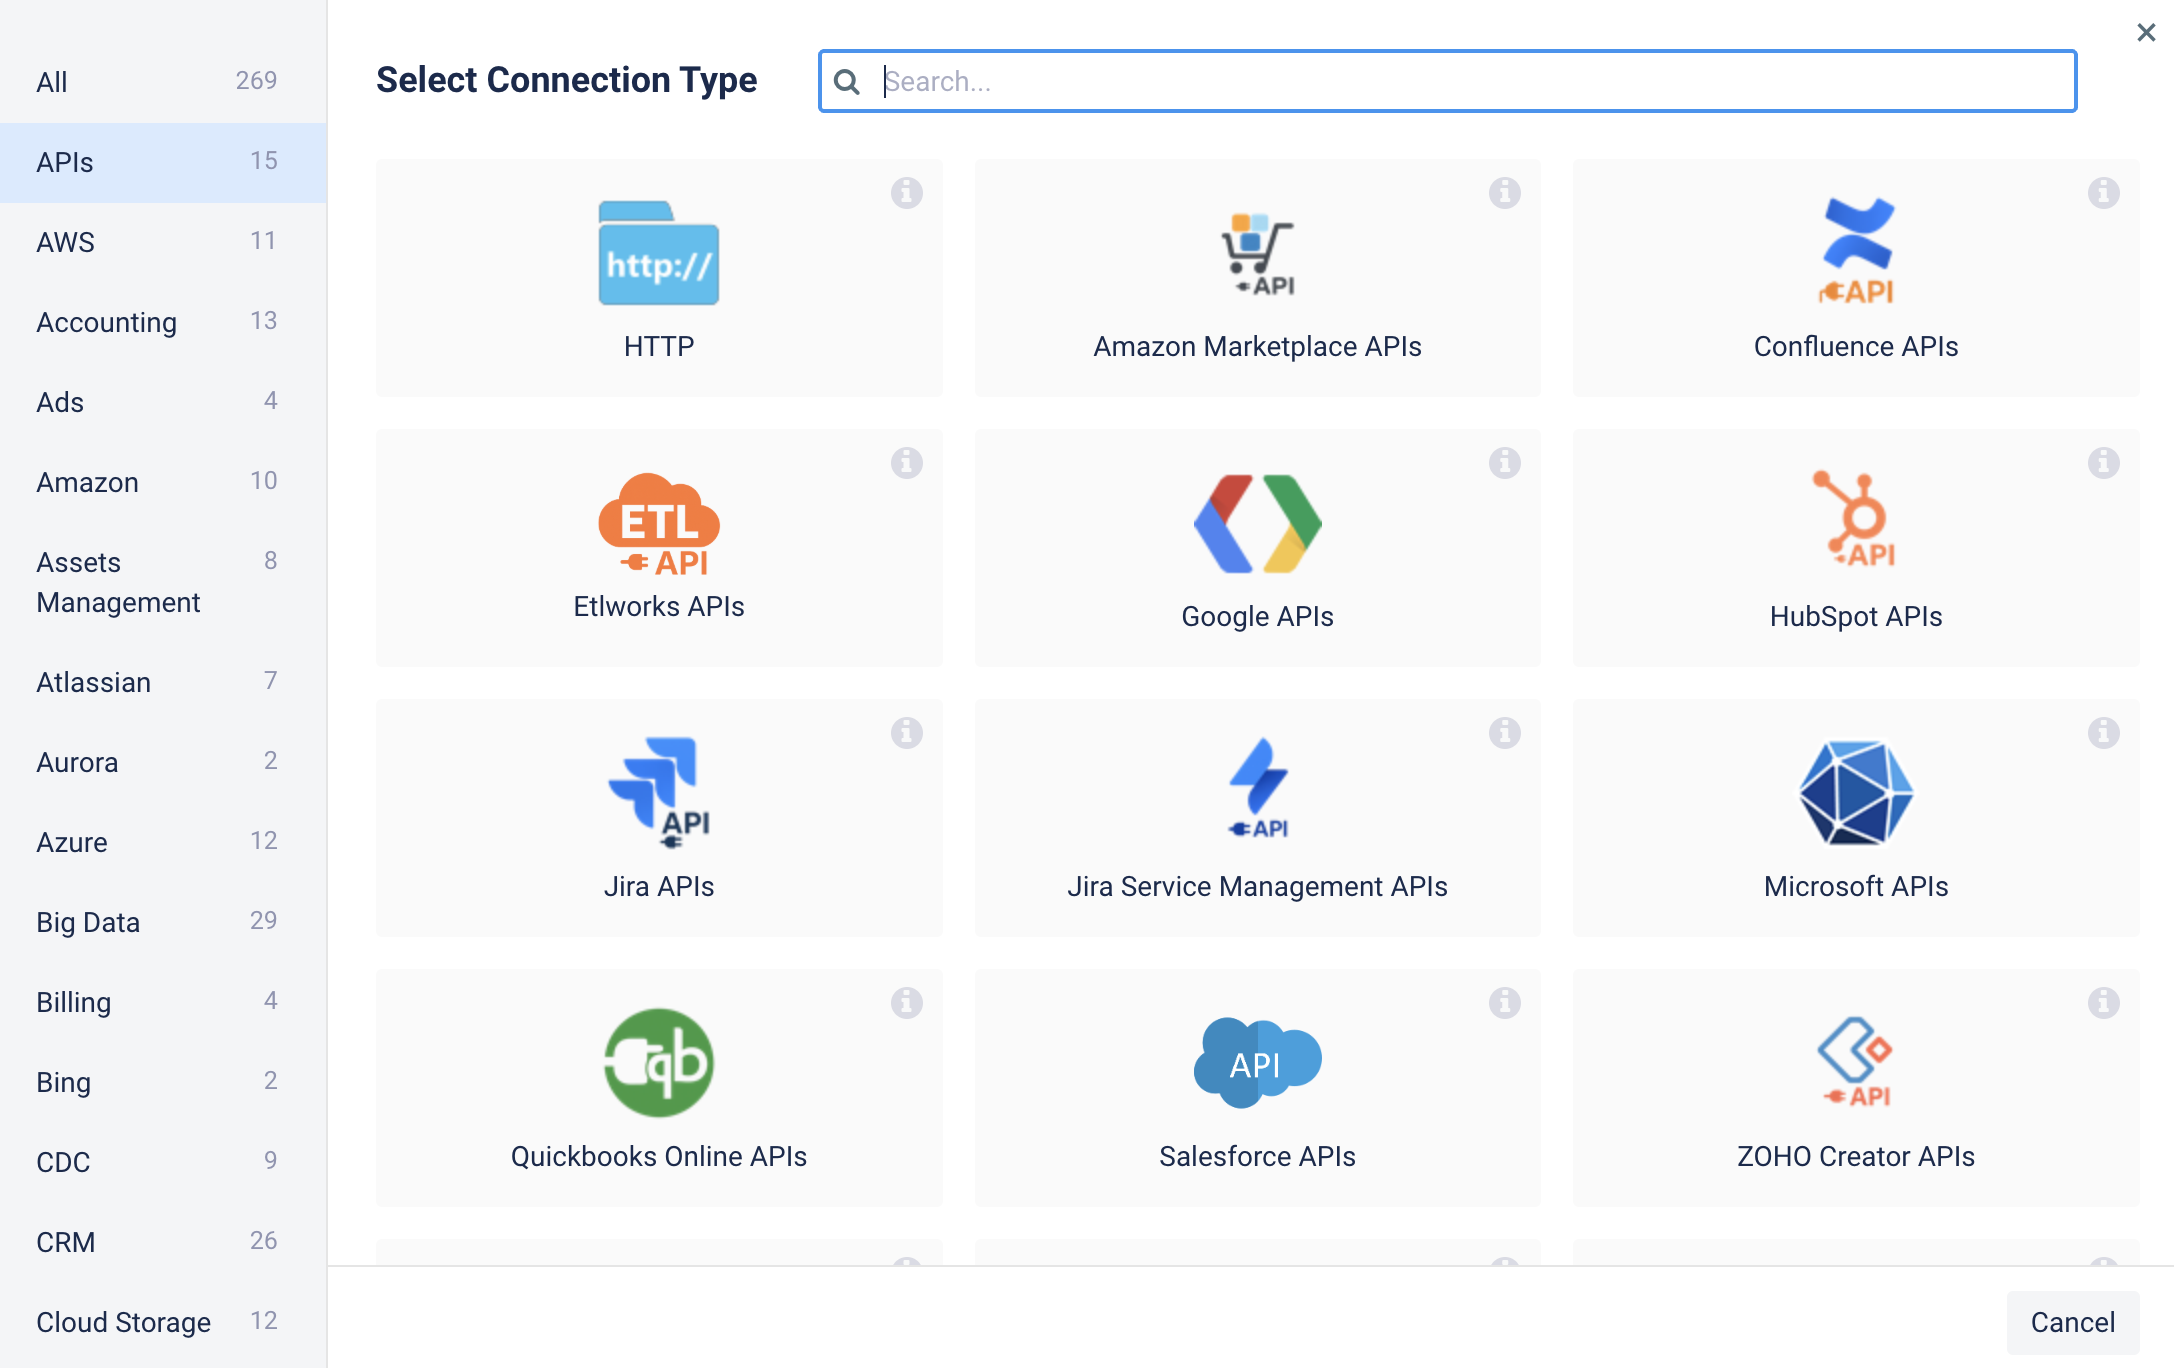The height and width of the screenshot is (1368, 2174).
Task: Click the Quickbooks Online APIs label
Action: pos(658,1156)
